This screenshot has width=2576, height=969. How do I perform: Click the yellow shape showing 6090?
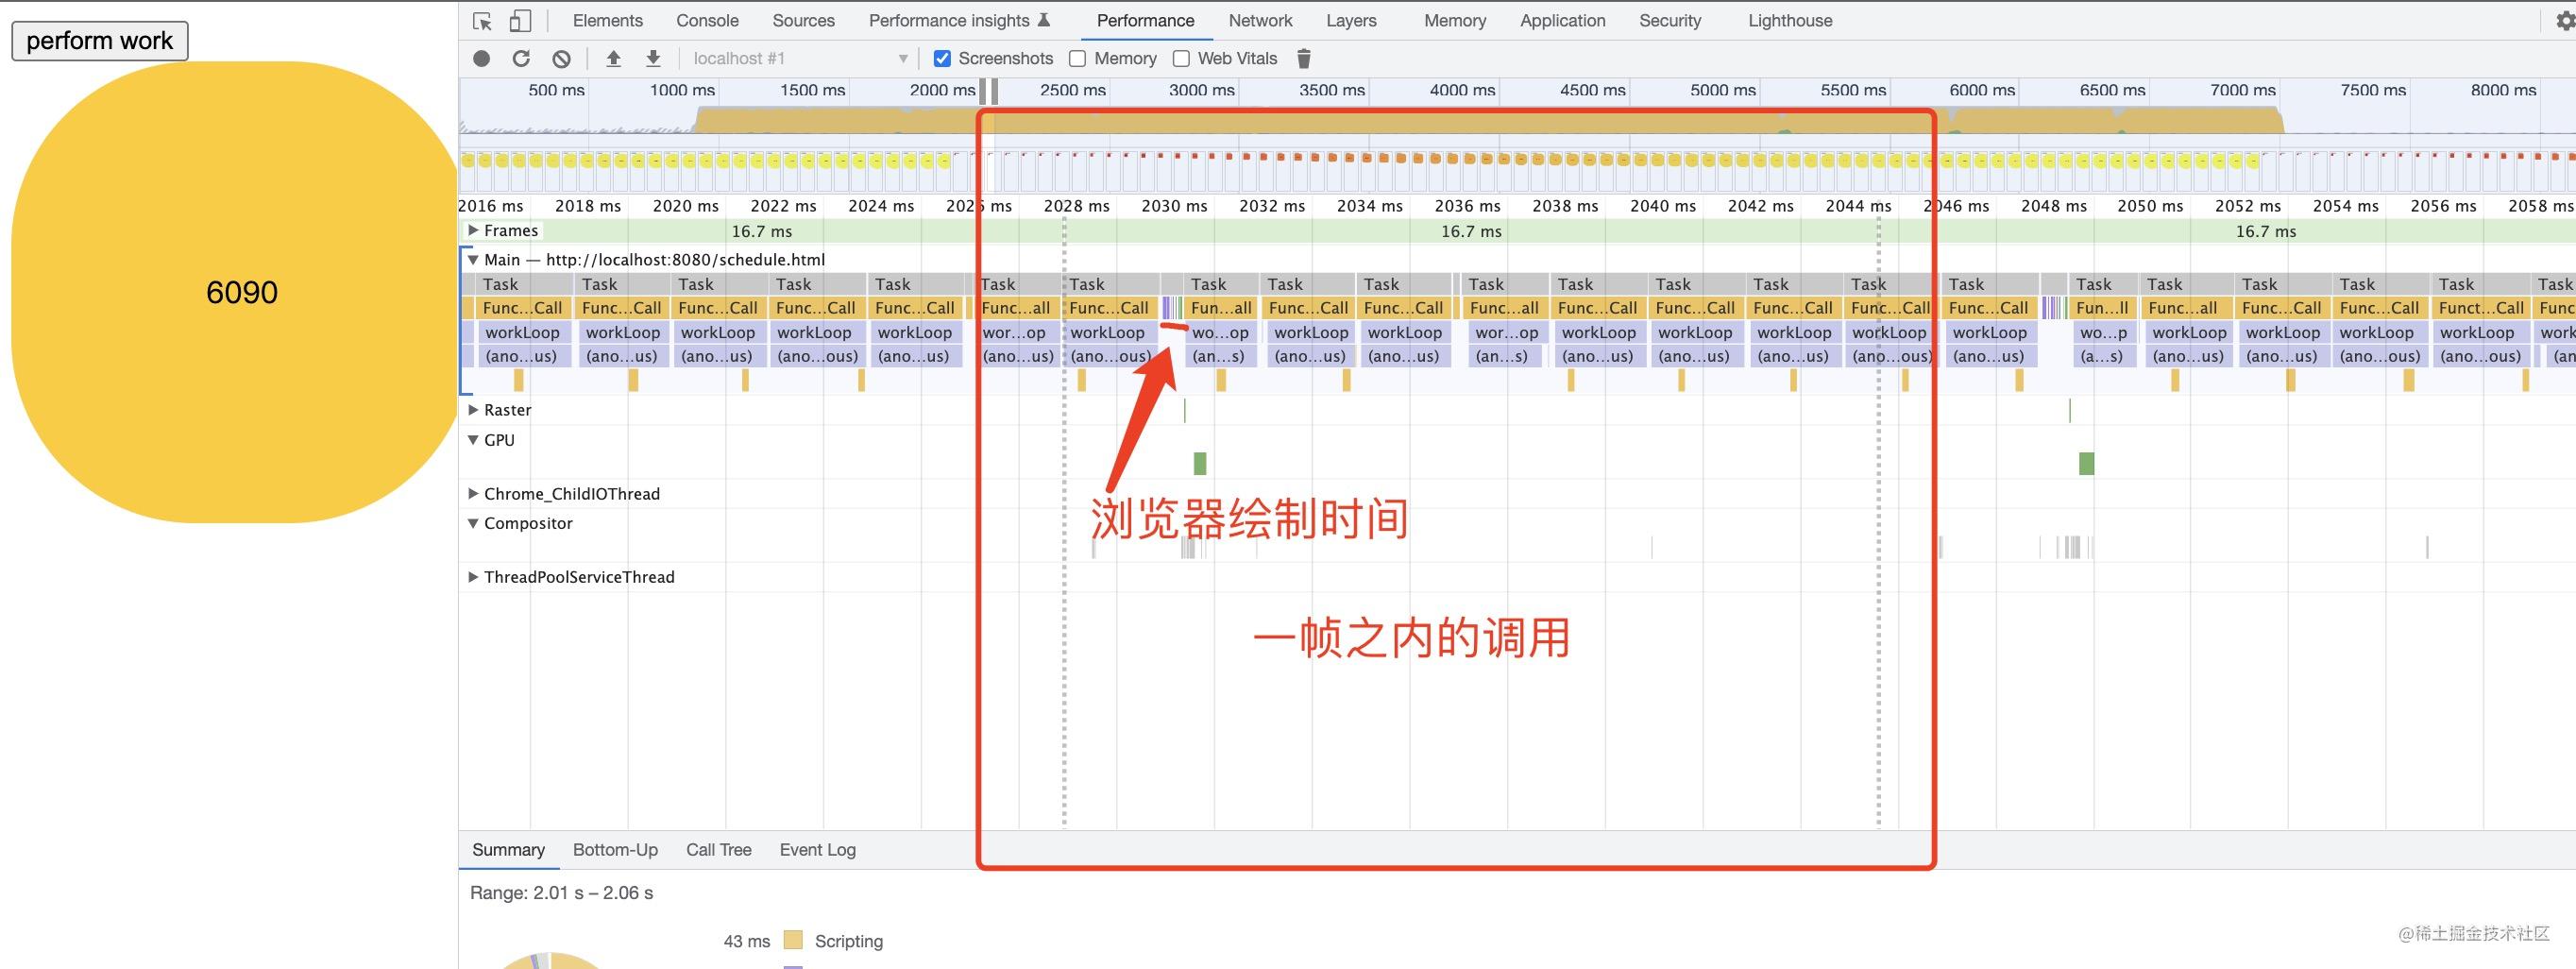click(235, 292)
